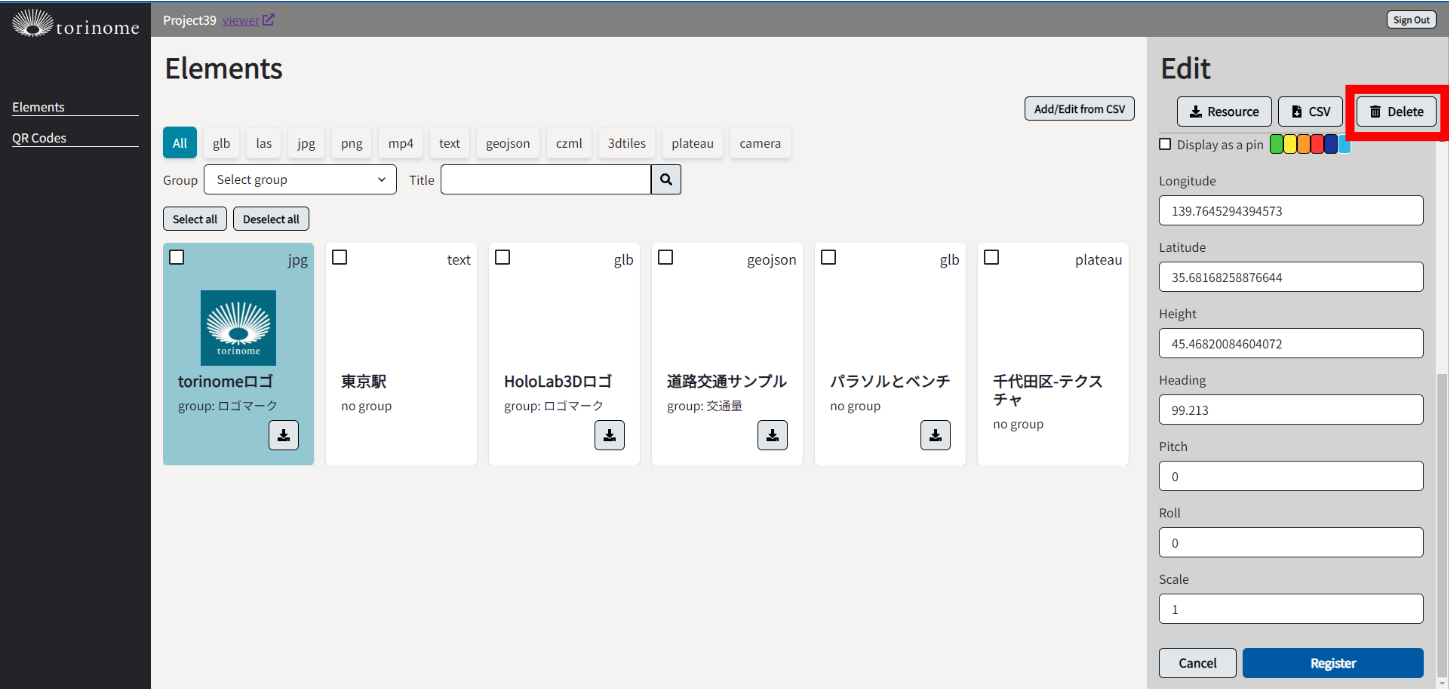
Task: Tick the checkbox on the 東京駅 card
Action: coord(340,258)
